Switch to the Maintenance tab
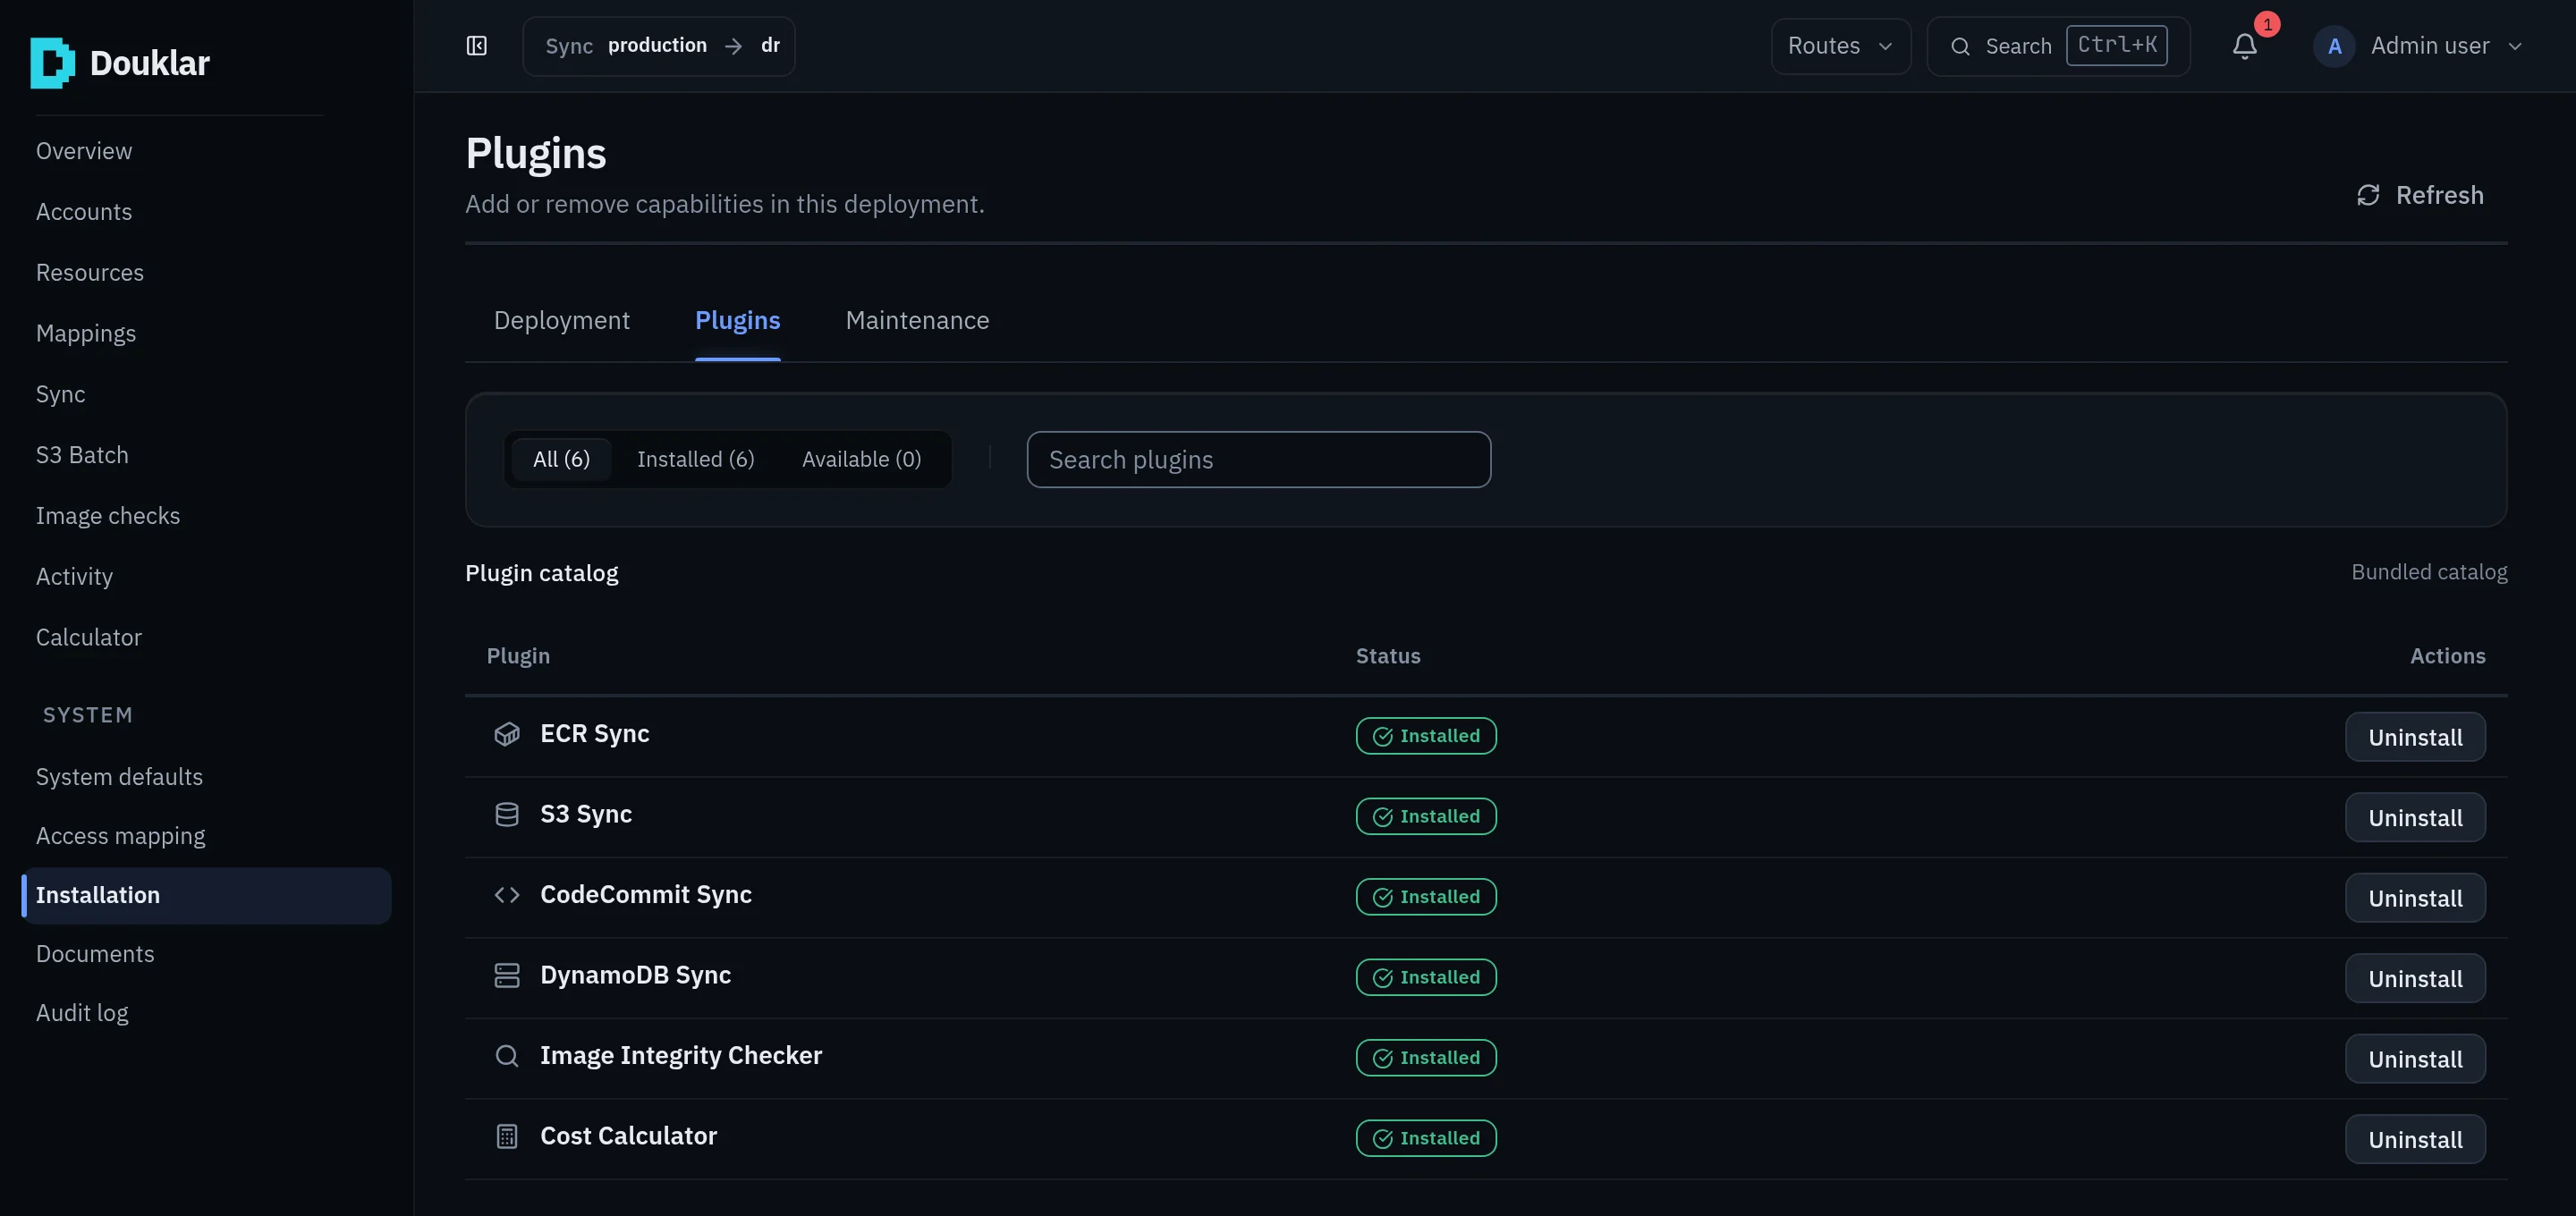Viewport: 2576px width, 1216px height. pos(917,320)
